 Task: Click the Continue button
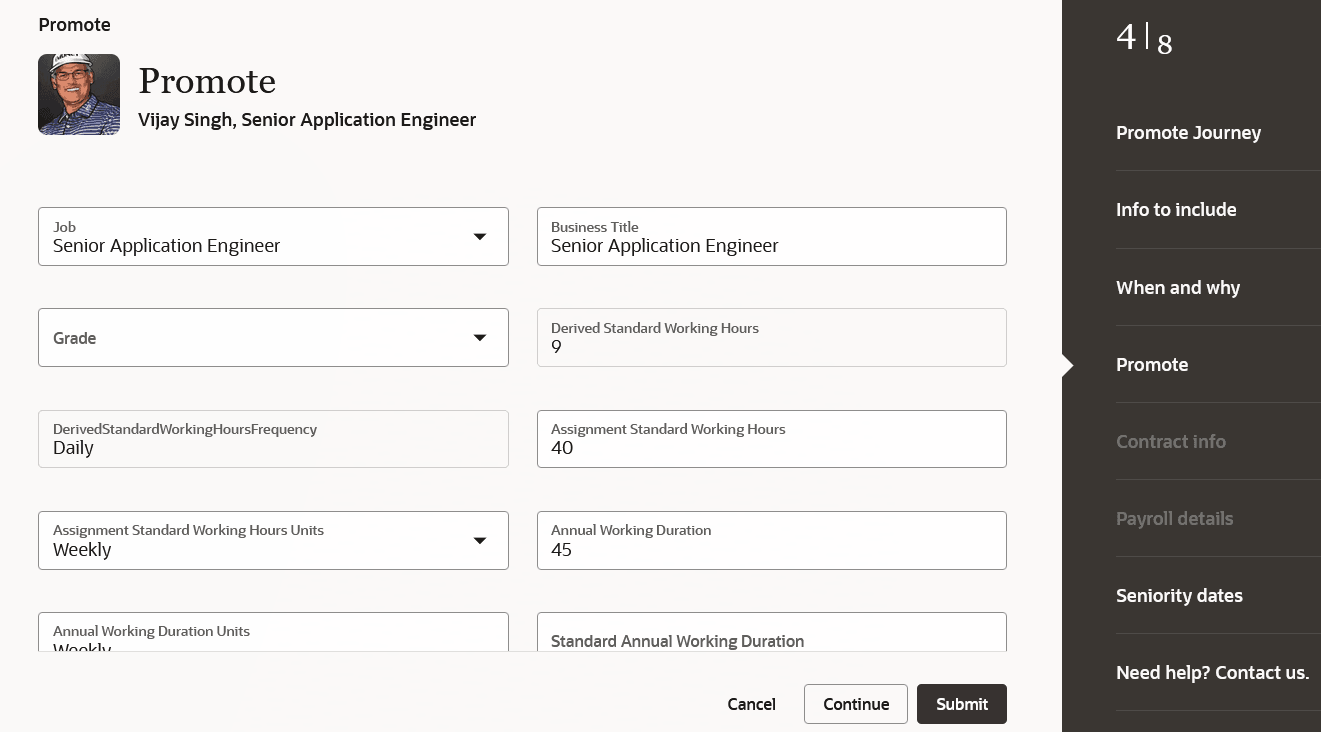(855, 704)
